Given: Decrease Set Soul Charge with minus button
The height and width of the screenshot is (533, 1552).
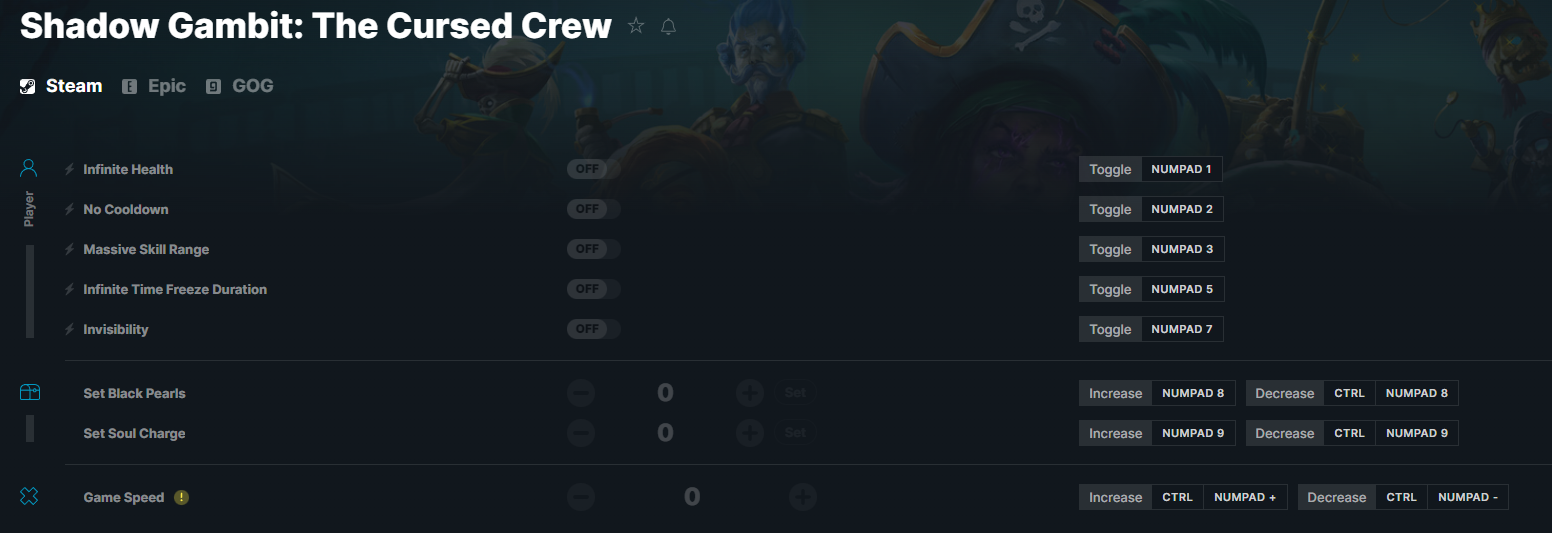Looking at the screenshot, I should coord(581,433).
